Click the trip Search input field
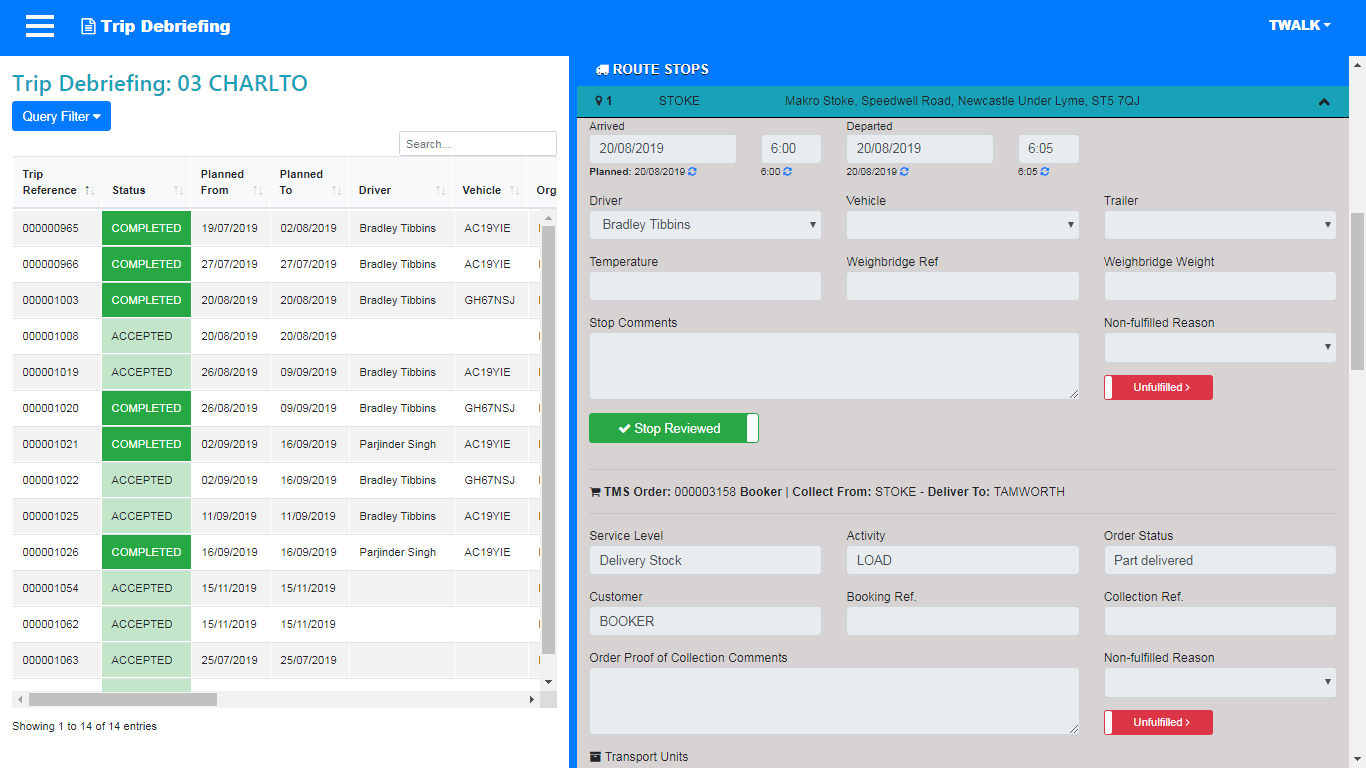Screen dimensions: 1366x768 click(x=478, y=144)
